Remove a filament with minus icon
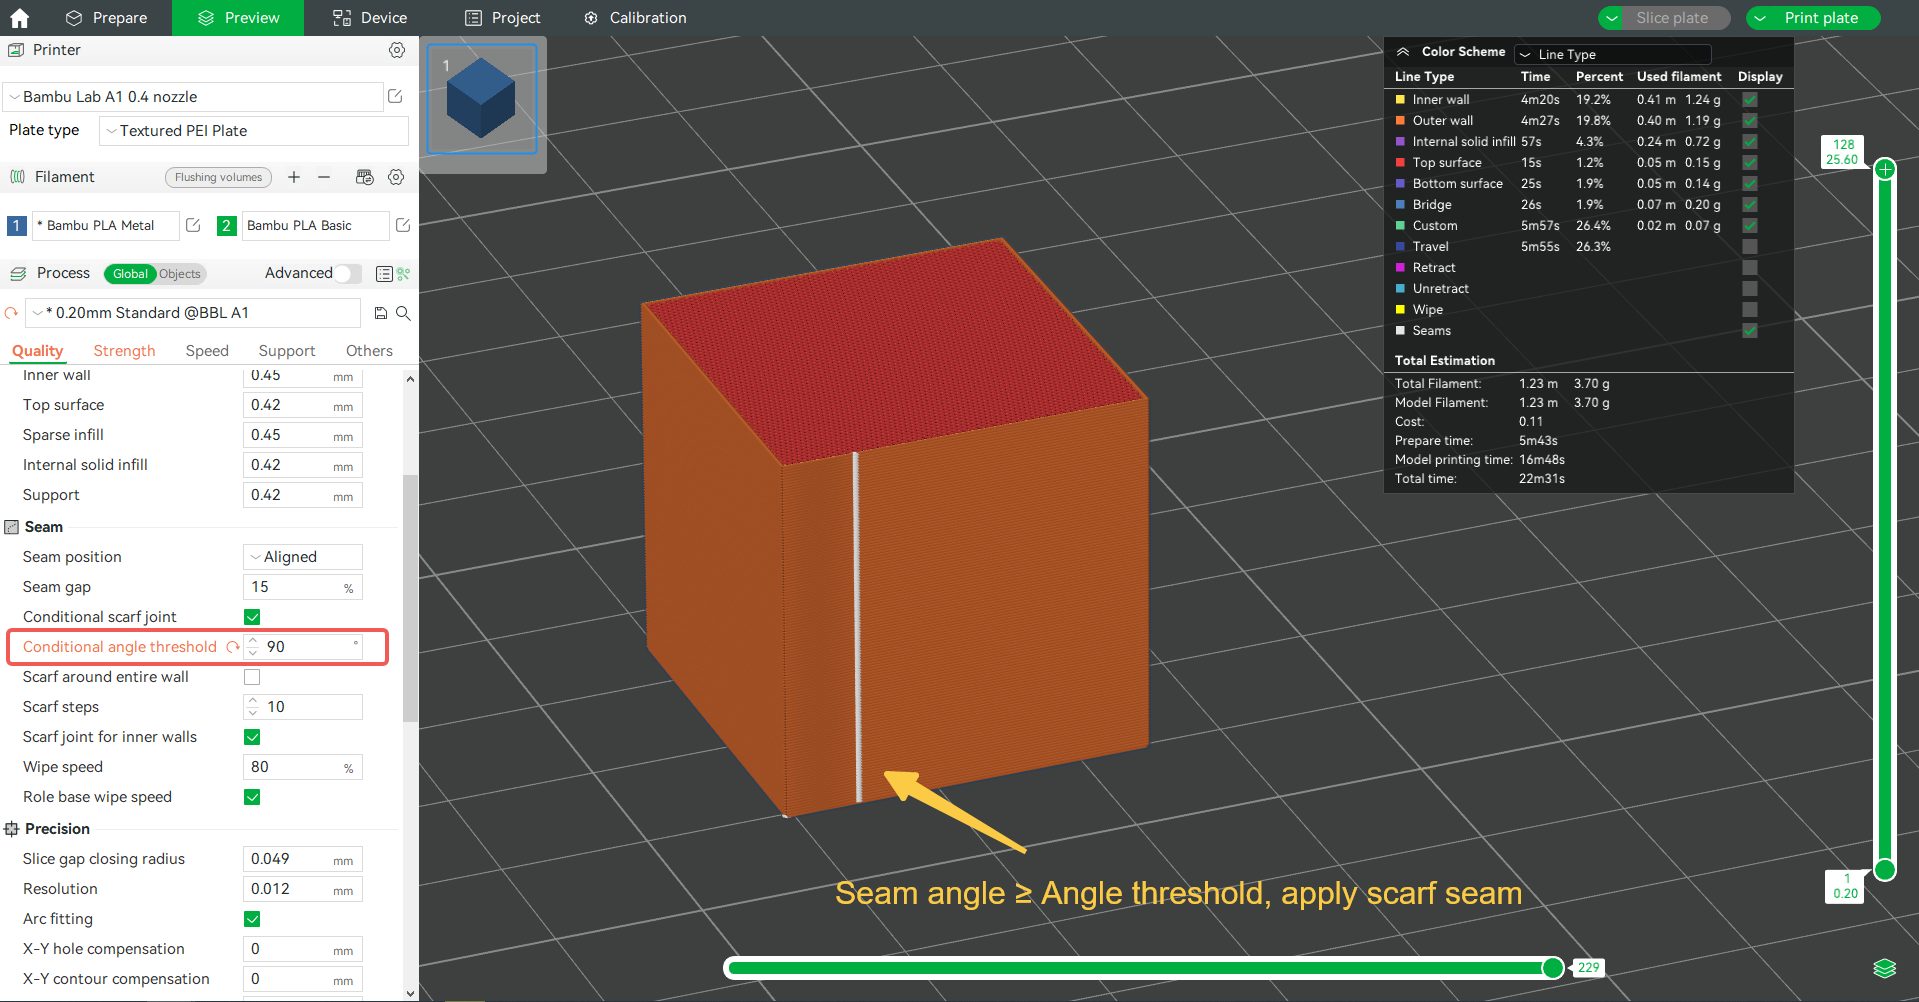Viewport: 1919px width, 1002px height. tap(324, 177)
